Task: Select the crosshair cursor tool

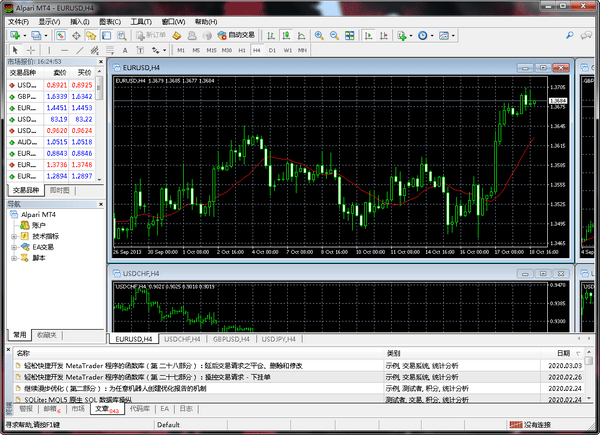Action: click(31, 50)
